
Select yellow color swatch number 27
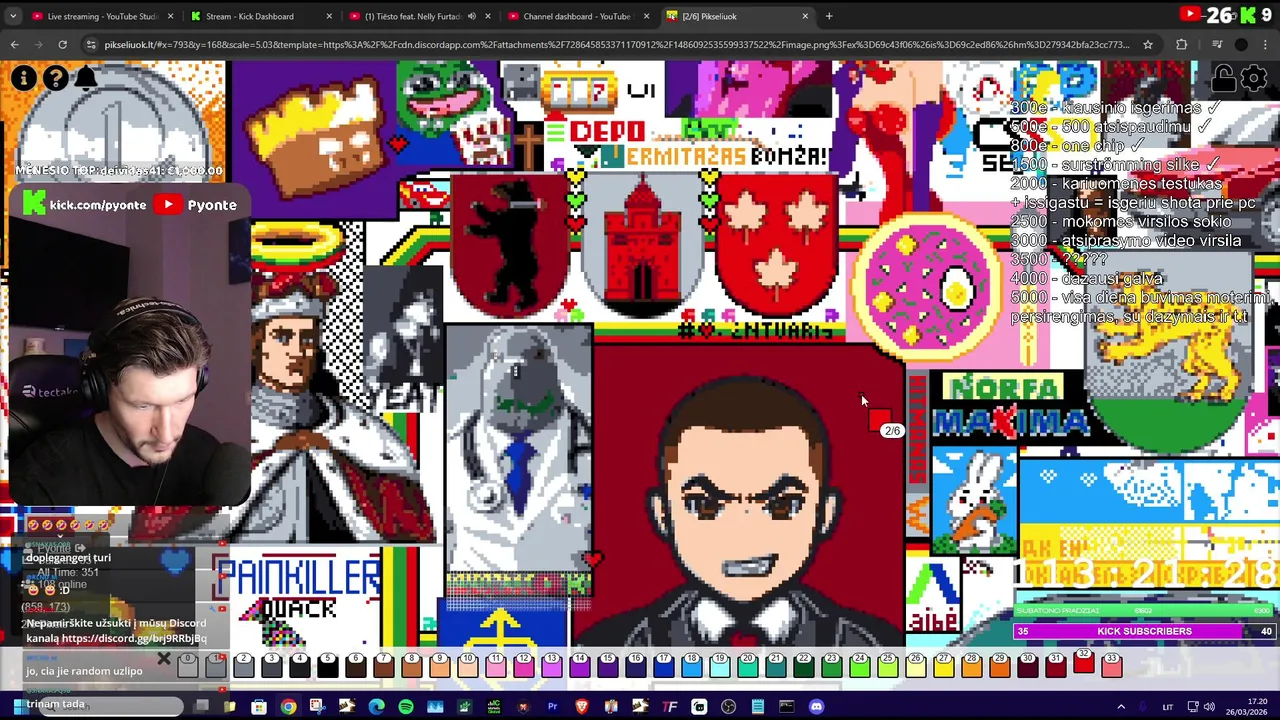tap(943, 665)
